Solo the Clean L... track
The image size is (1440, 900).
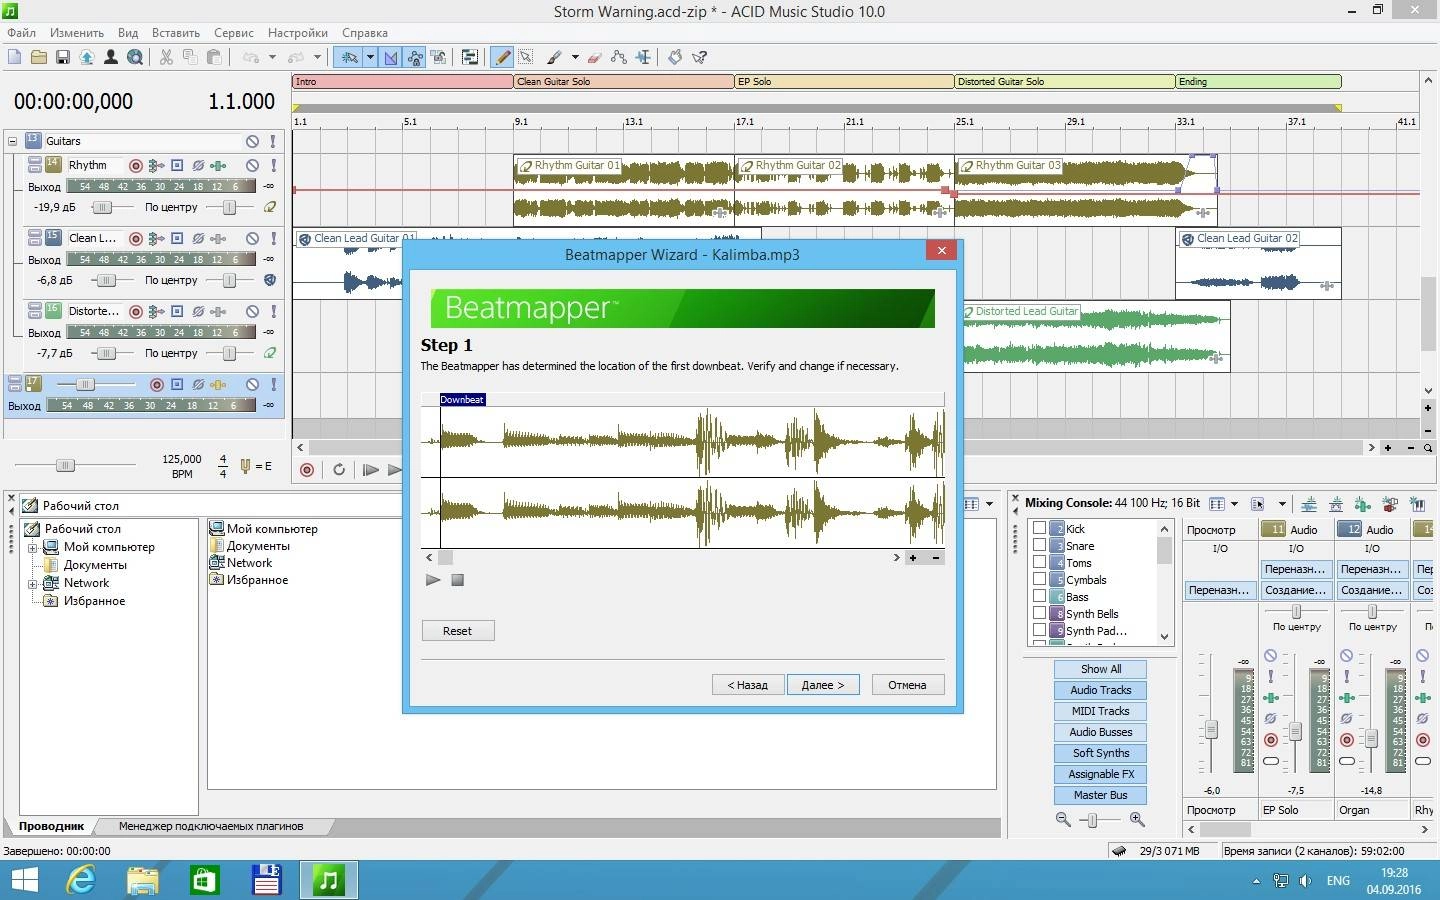(x=273, y=239)
